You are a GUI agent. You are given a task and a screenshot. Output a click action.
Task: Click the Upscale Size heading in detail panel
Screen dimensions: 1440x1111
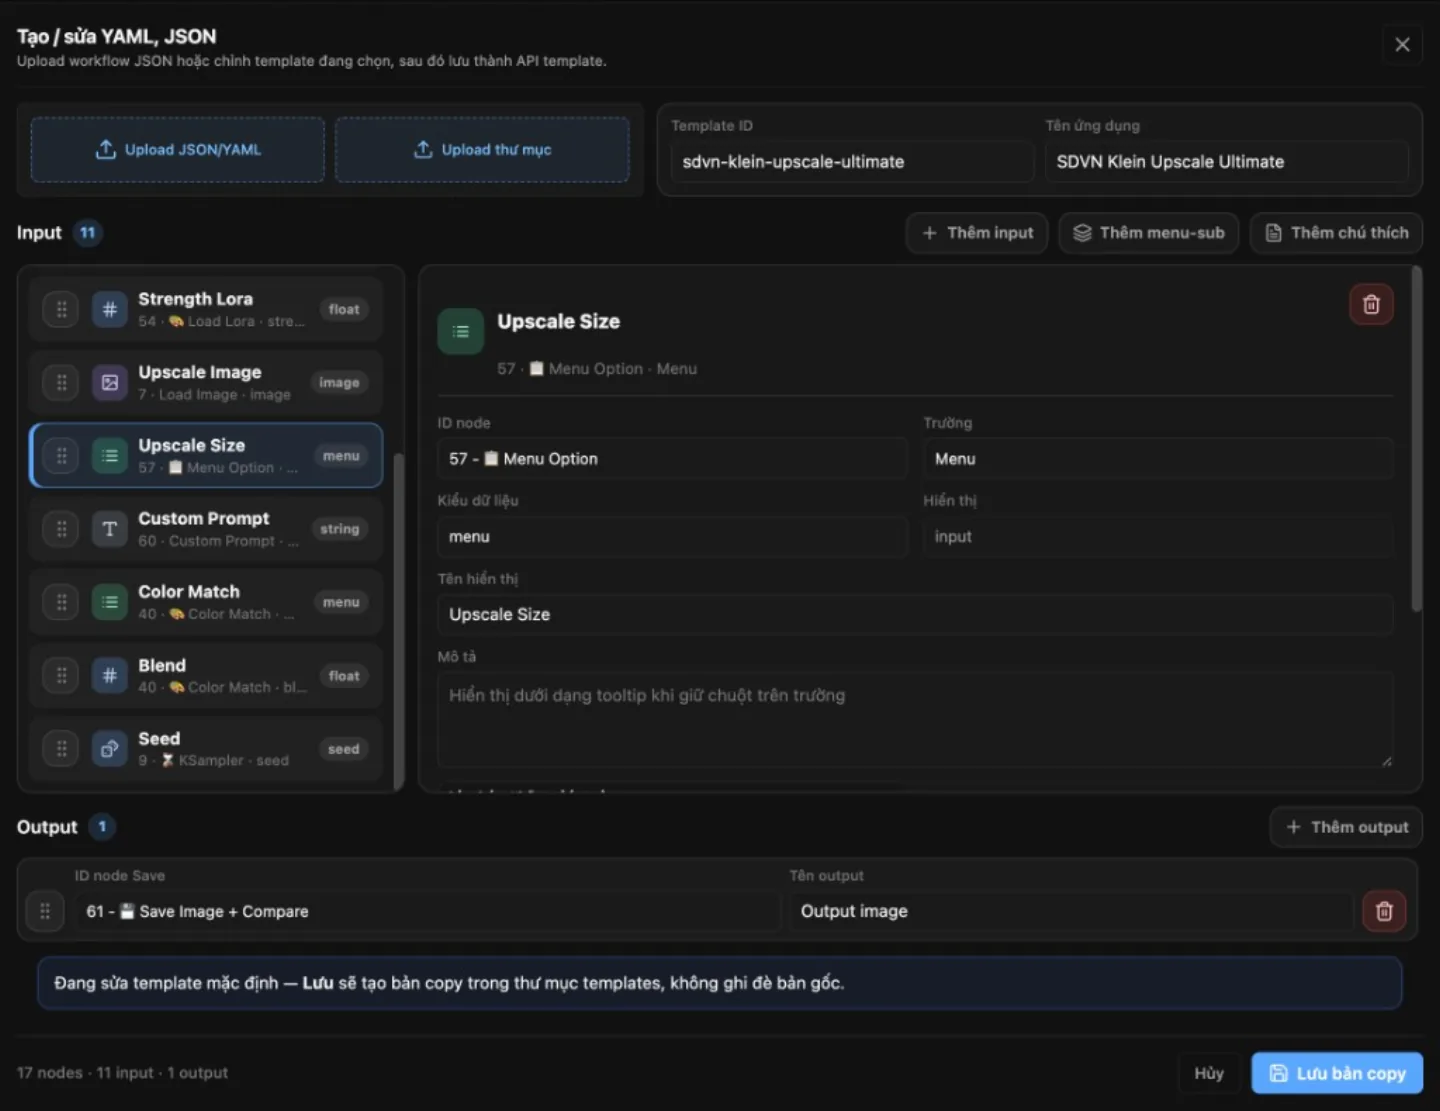[x=559, y=321]
